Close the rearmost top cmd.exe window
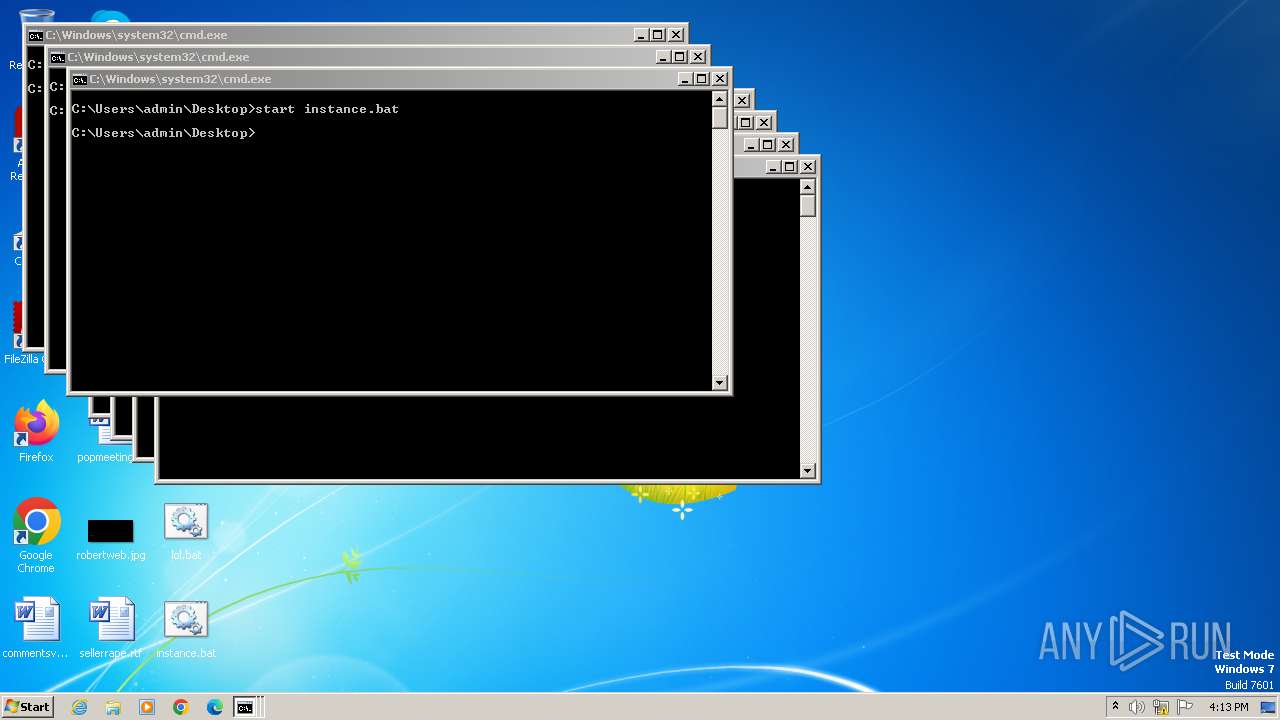Viewport: 1280px width, 720px height. (676, 35)
